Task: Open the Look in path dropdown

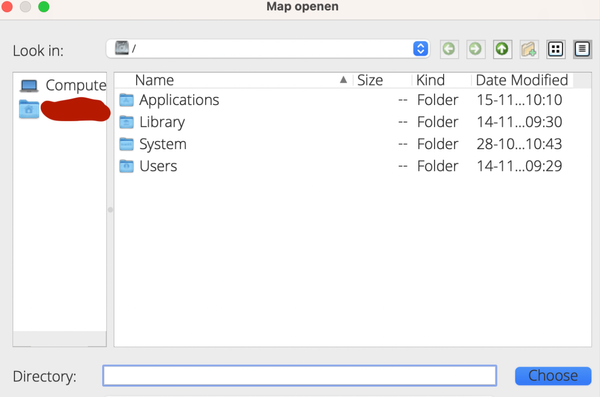Action: (x=420, y=49)
